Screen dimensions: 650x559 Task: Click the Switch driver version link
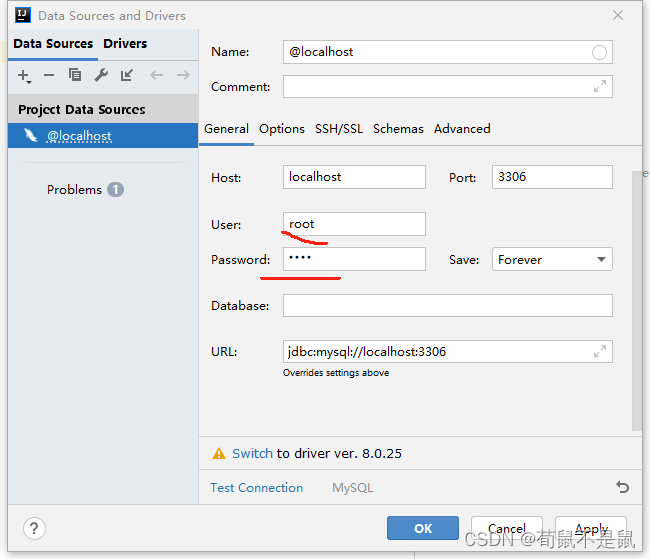252,453
